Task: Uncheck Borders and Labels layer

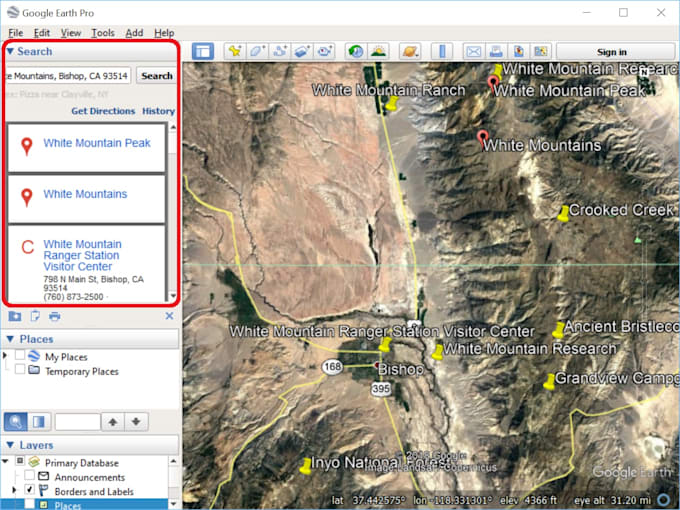Action: click(29, 490)
